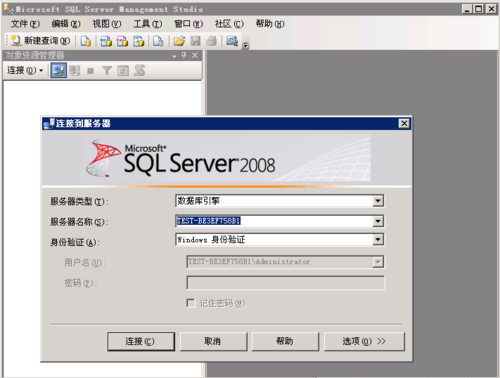This screenshot has height=378, width=500.
Task: Click the Windows 身份验证 combo box
Action: pyautogui.click(x=279, y=239)
